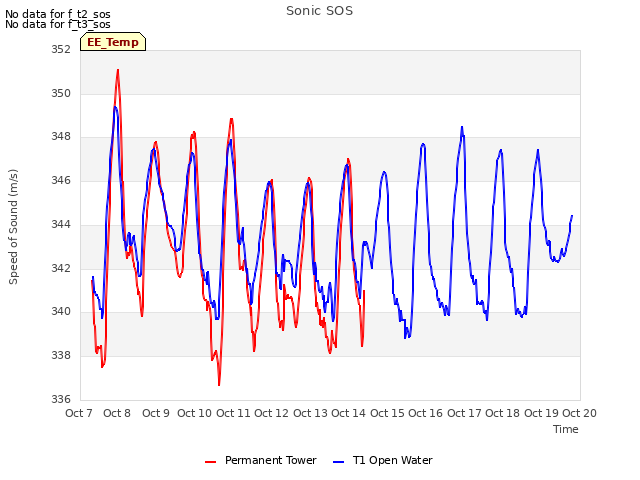Click the red Permanent Tower legend swatch

pyautogui.click(x=210, y=462)
